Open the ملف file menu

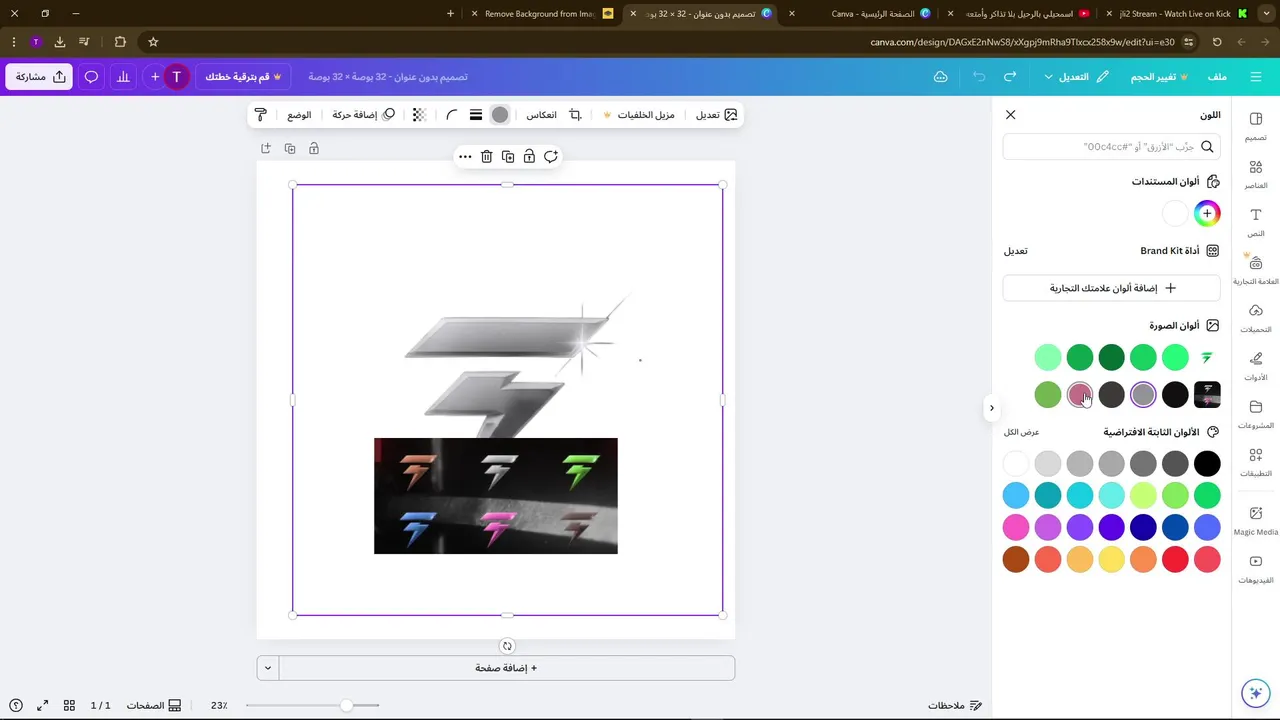(x=1217, y=77)
